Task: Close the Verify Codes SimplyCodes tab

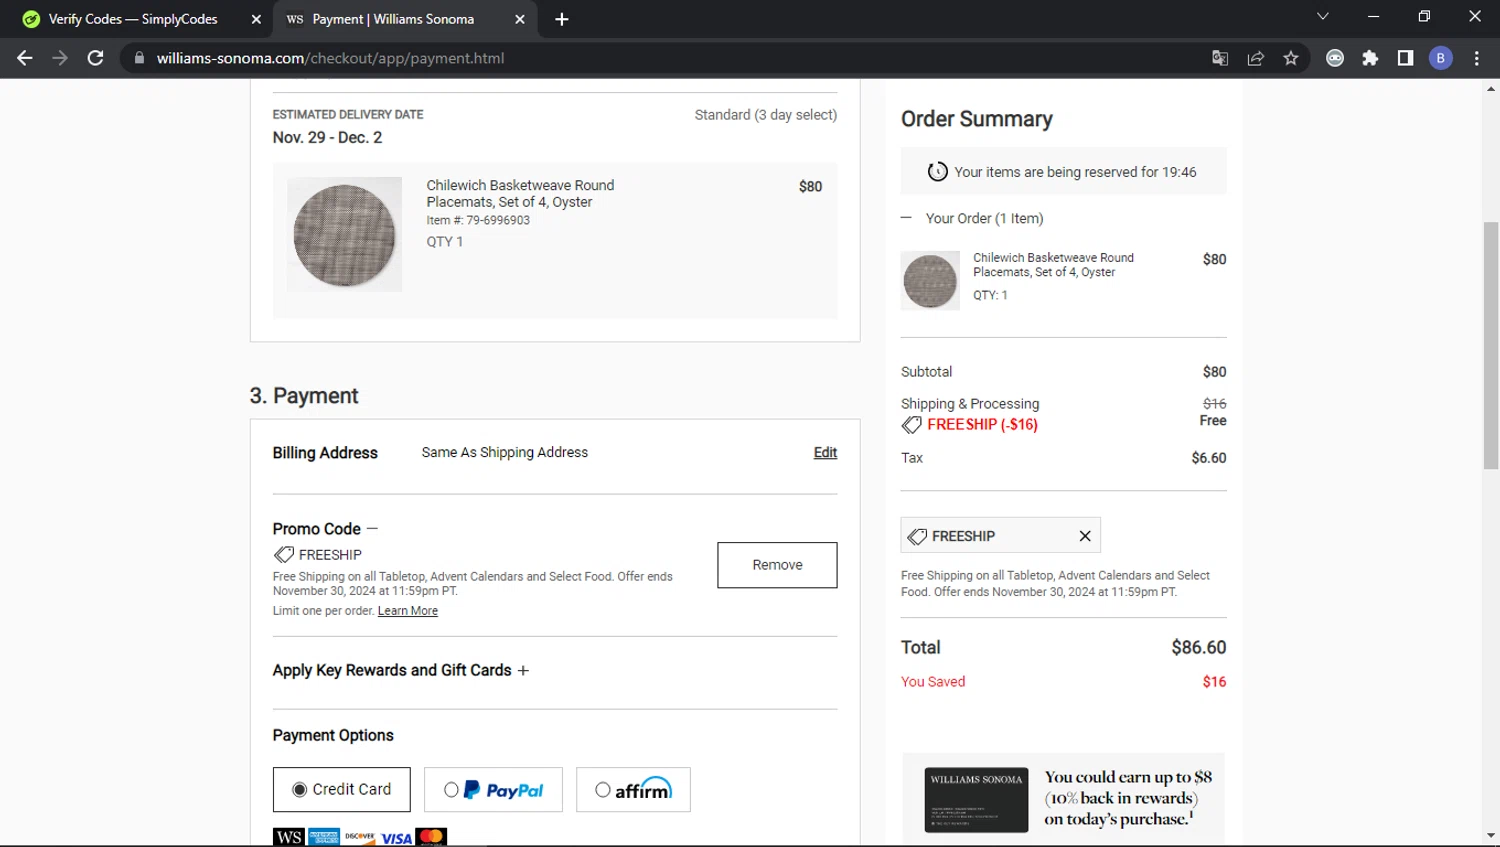Action: tap(256, 19)
